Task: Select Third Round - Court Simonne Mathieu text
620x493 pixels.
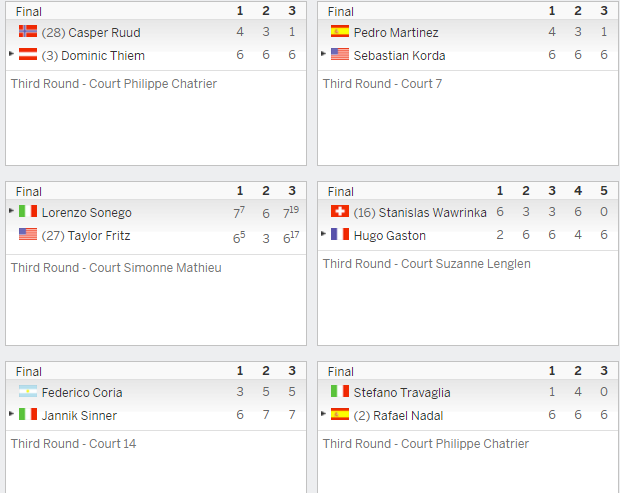Action: [x=116, y=268]
